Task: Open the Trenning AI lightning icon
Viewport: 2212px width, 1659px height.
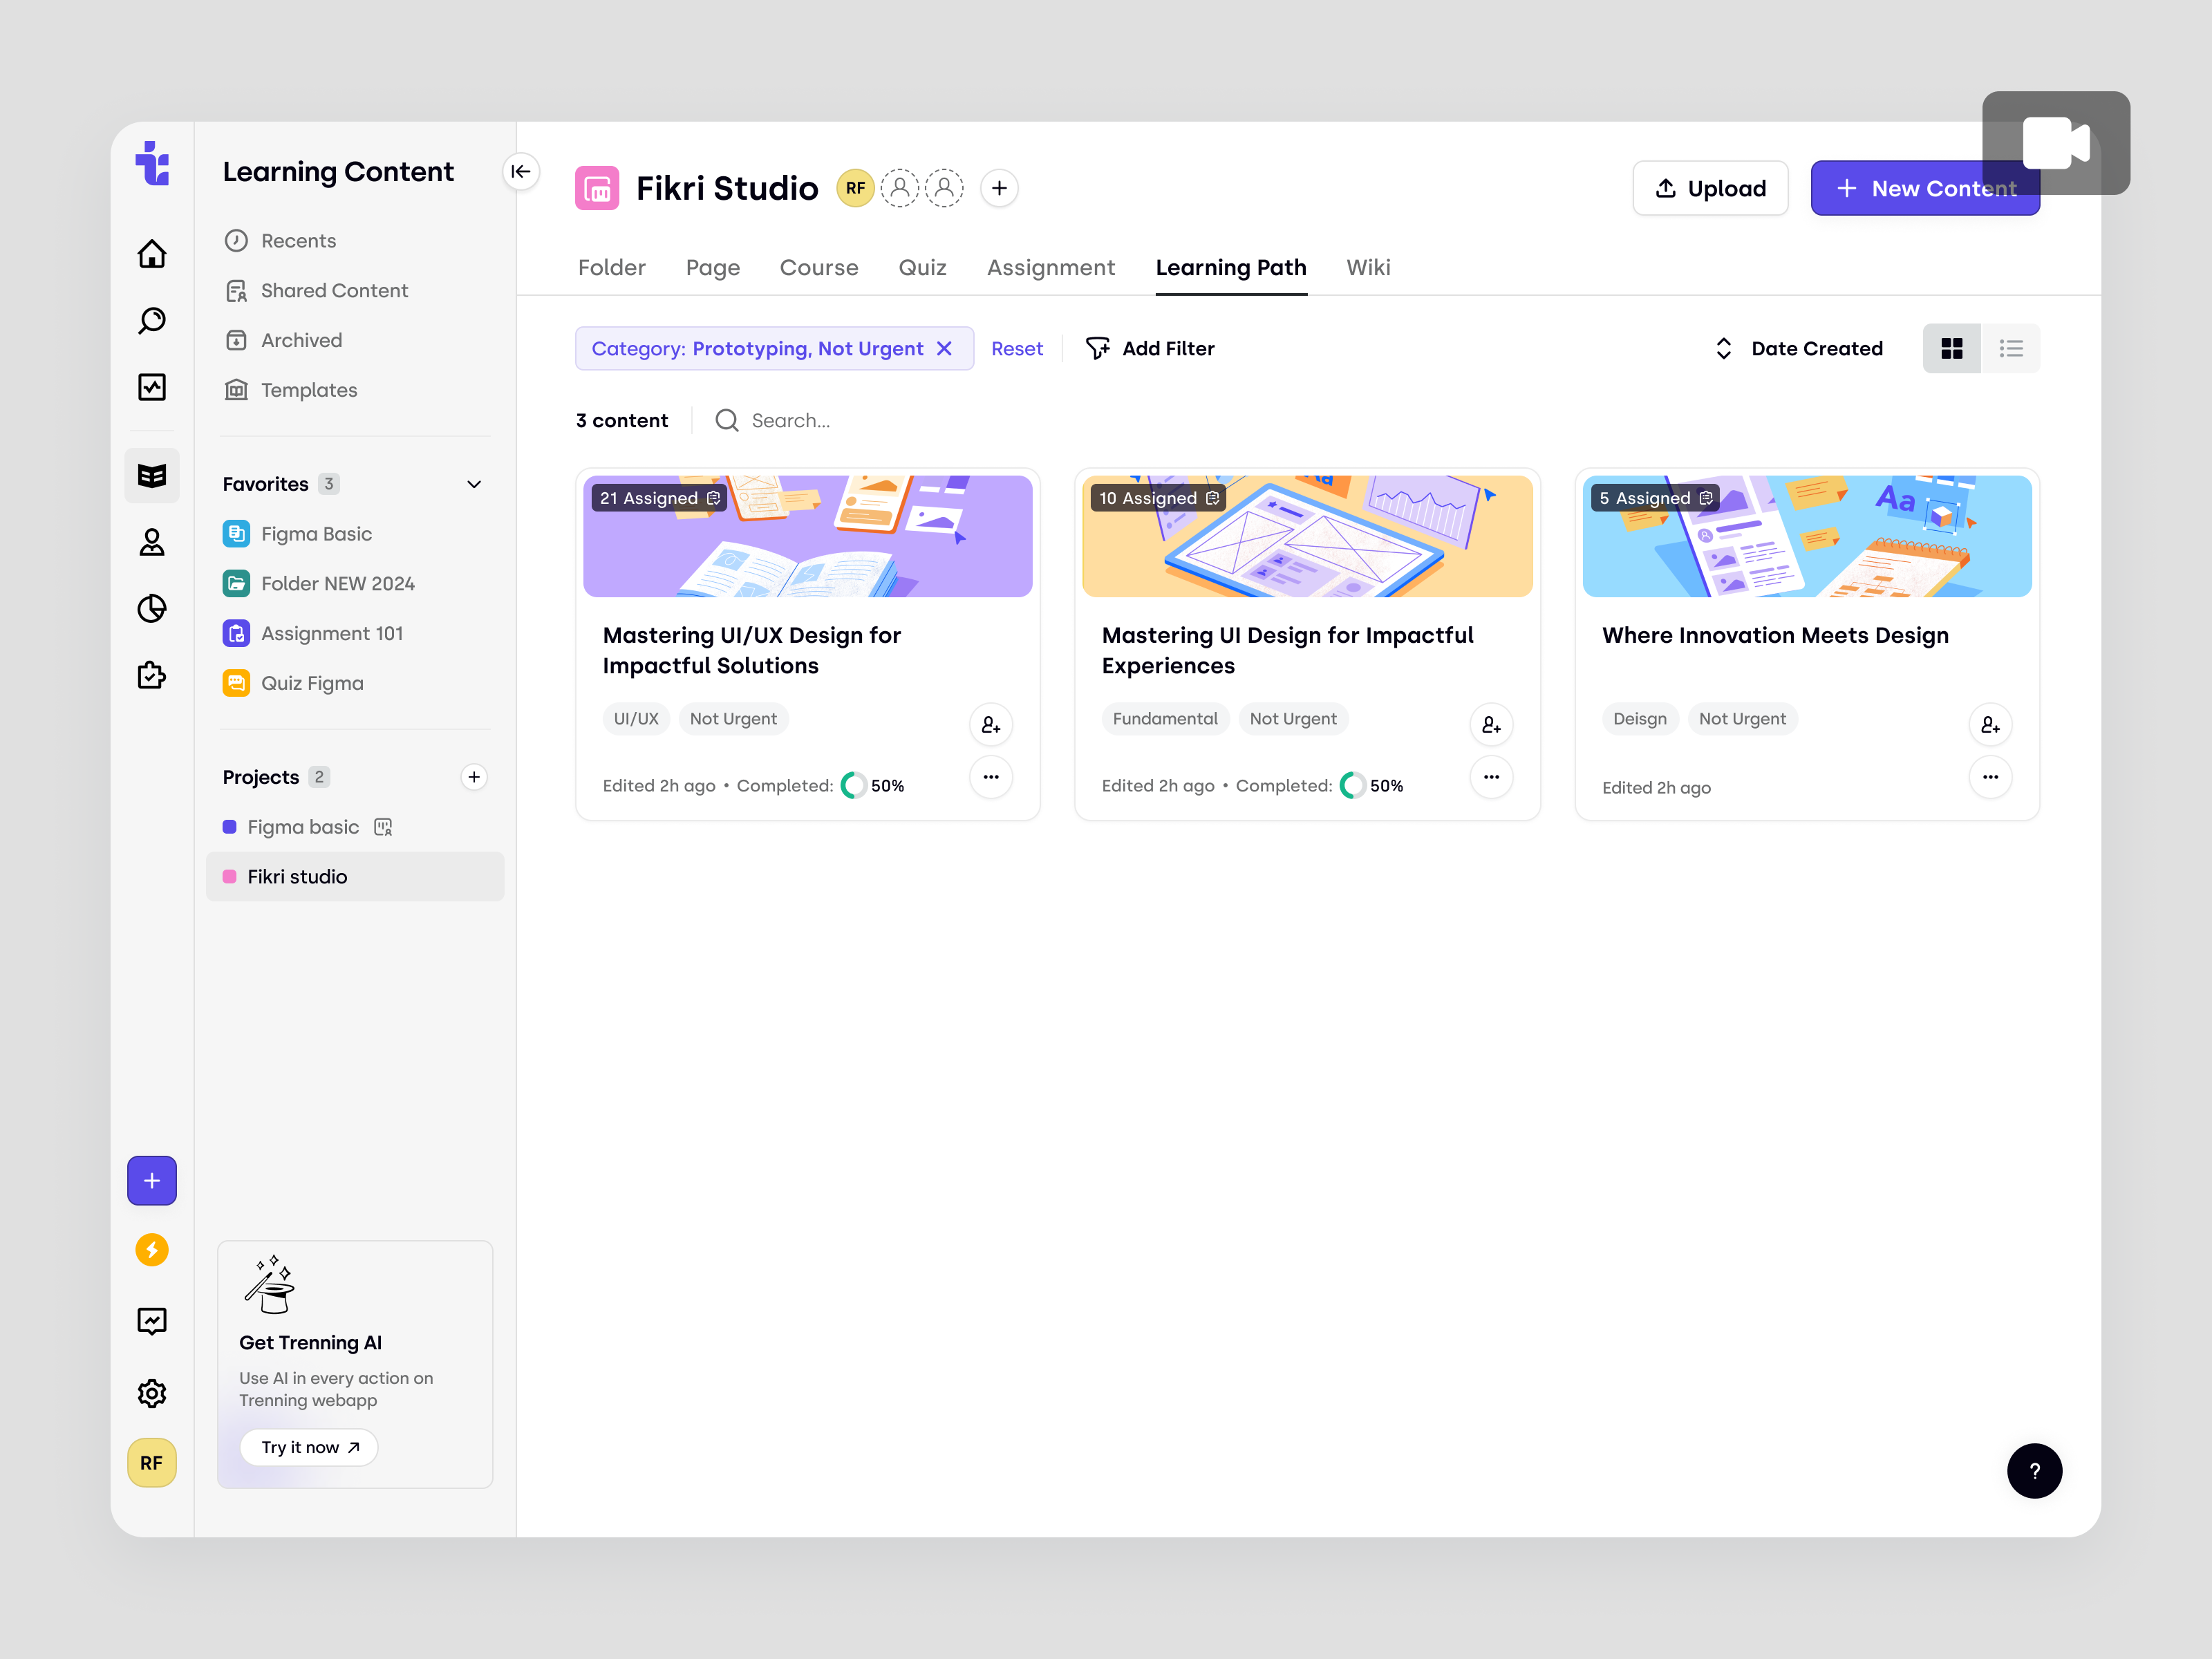Action: 152,1249
